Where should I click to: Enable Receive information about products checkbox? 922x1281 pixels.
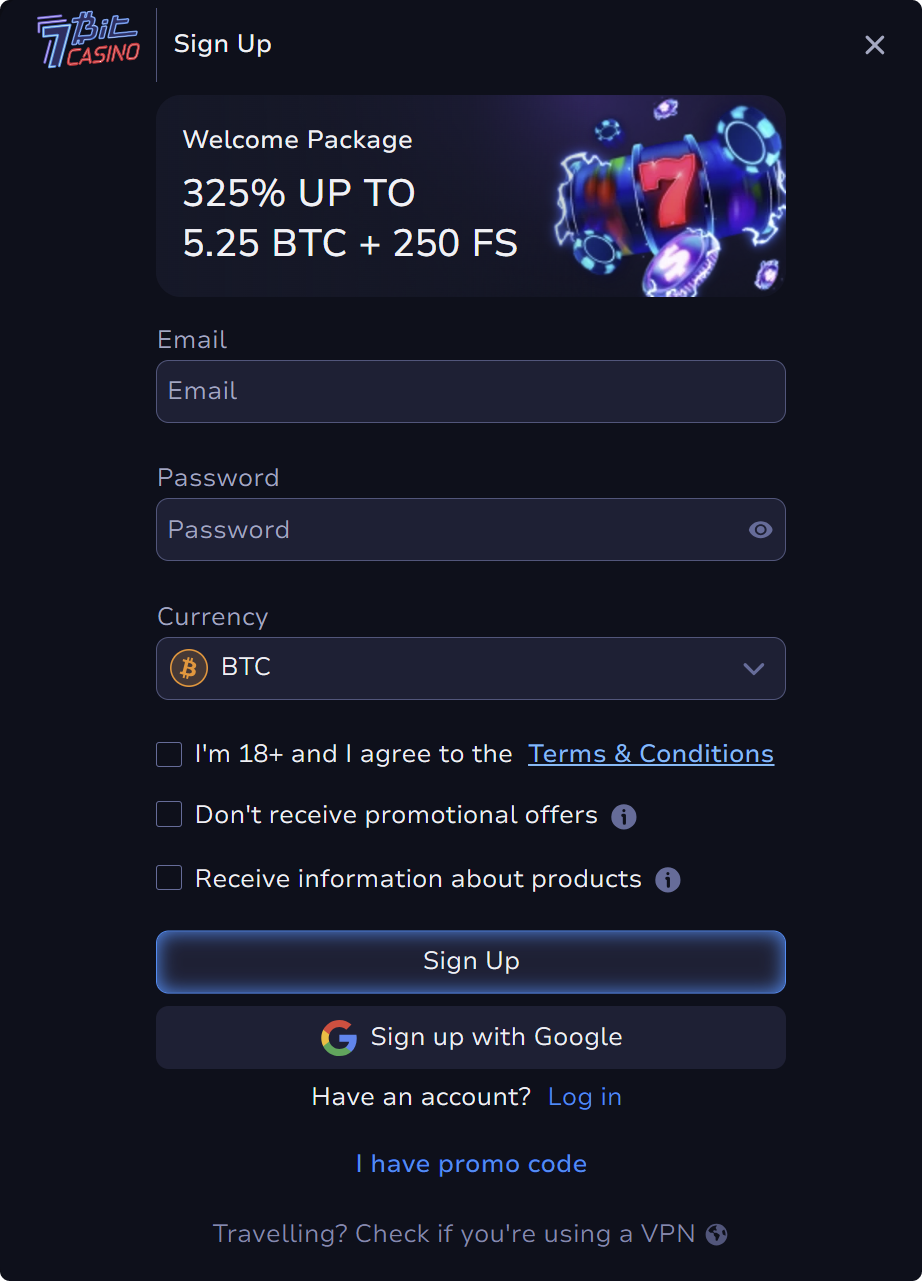pyautogui.click(x=169, y=878)
